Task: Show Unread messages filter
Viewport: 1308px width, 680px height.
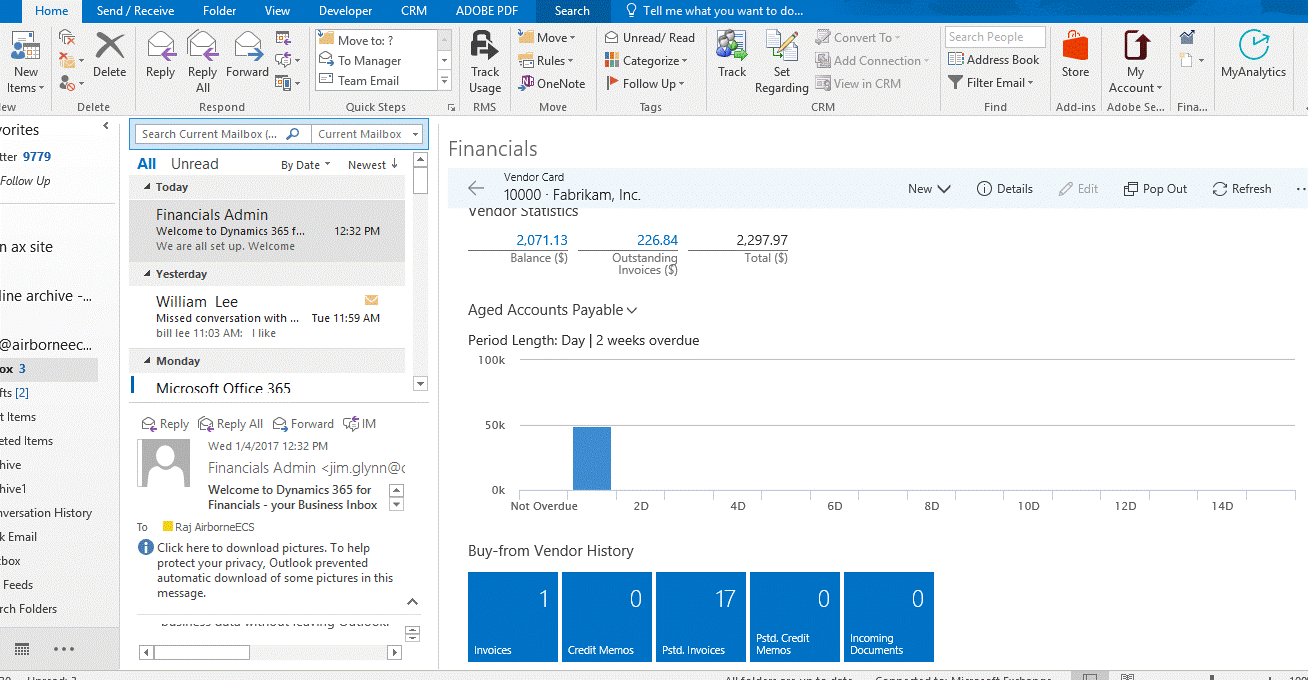Action: 194,164
